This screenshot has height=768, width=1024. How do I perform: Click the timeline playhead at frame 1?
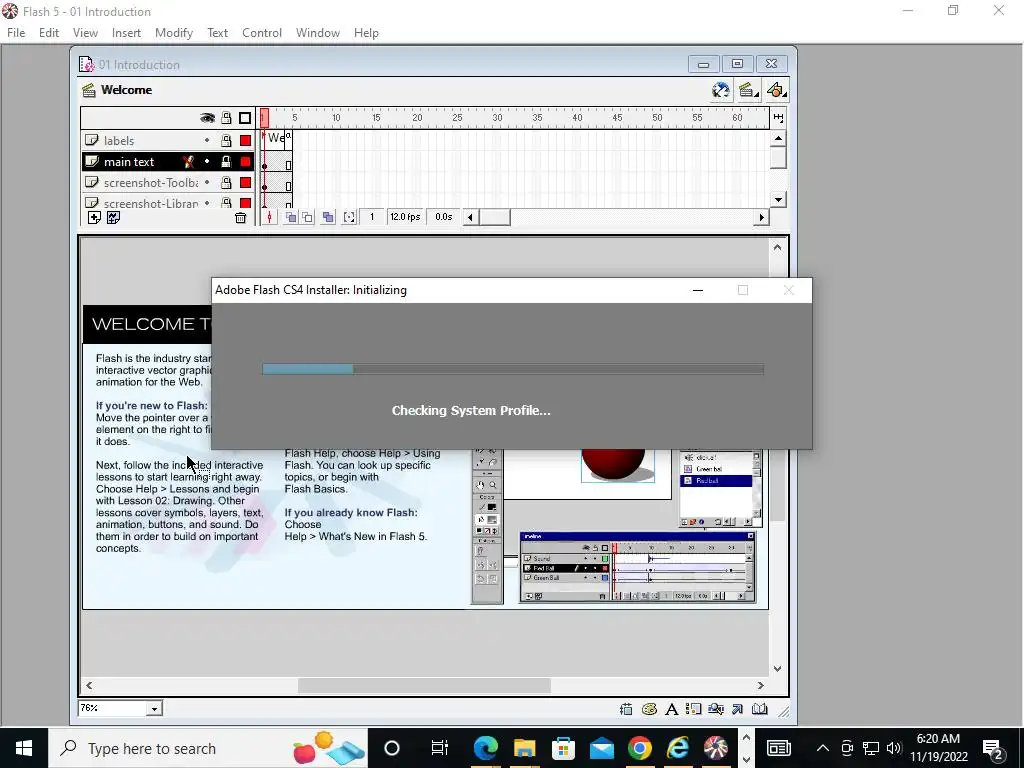(264, 118)
